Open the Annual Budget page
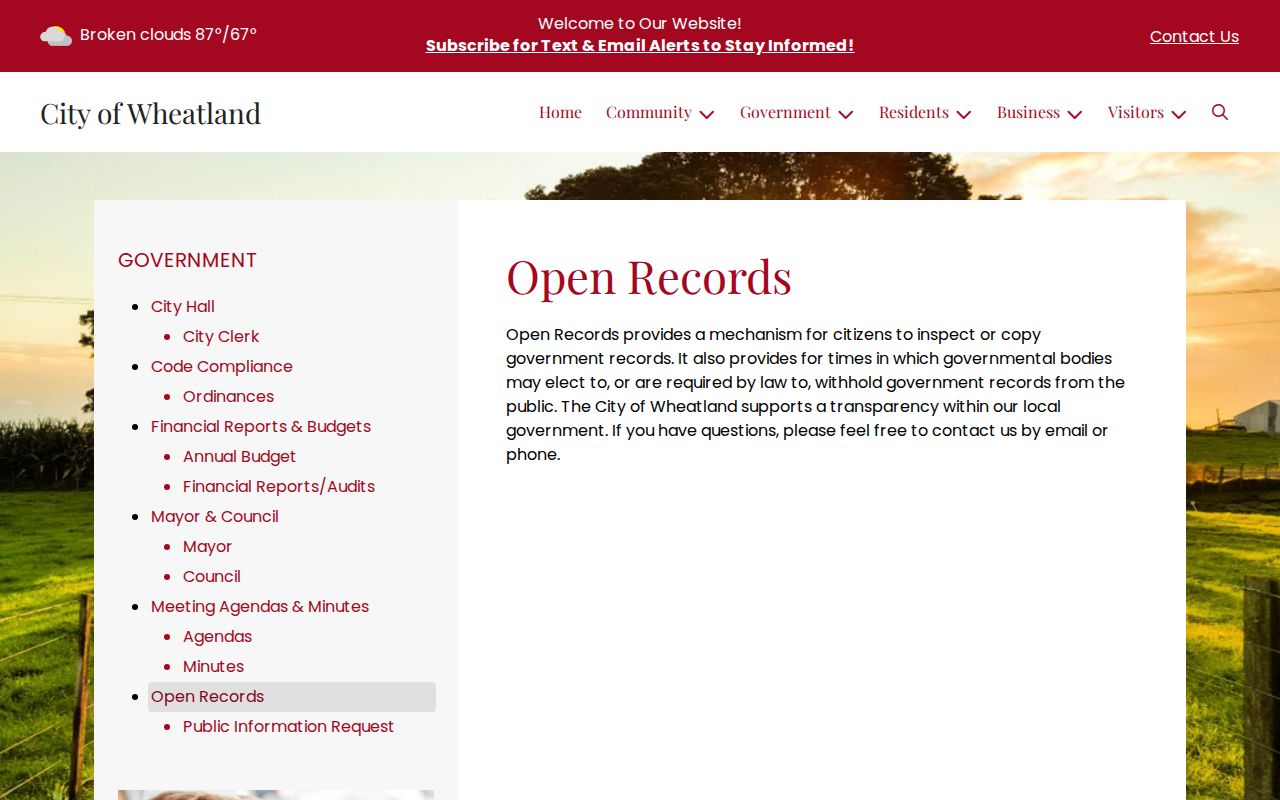The height and width of the screenshot is (800, 1280). [x=239, y=456]
